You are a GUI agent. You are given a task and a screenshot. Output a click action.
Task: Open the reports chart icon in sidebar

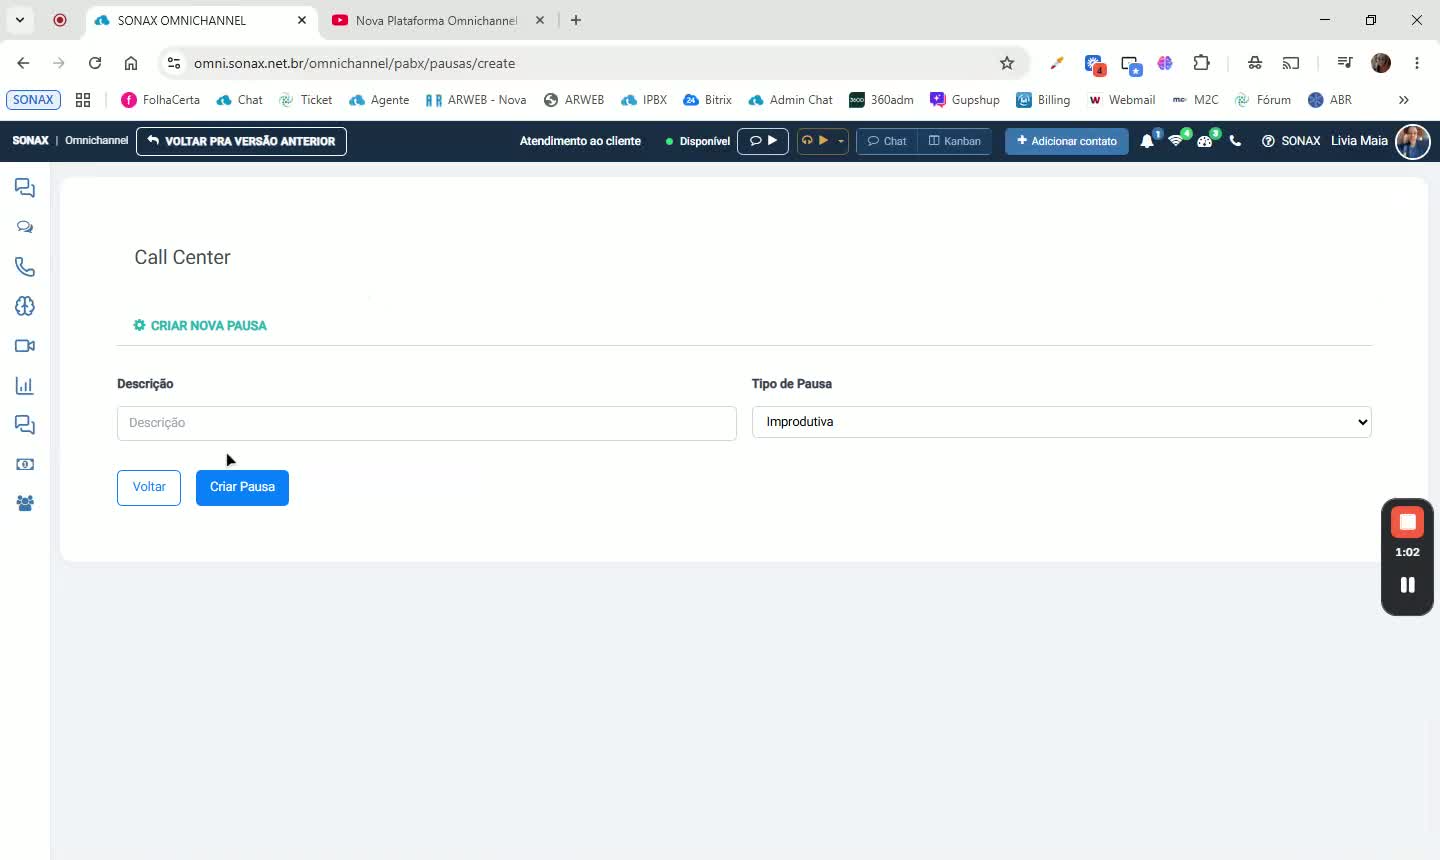pyautogui.click(x=25, y=385)
